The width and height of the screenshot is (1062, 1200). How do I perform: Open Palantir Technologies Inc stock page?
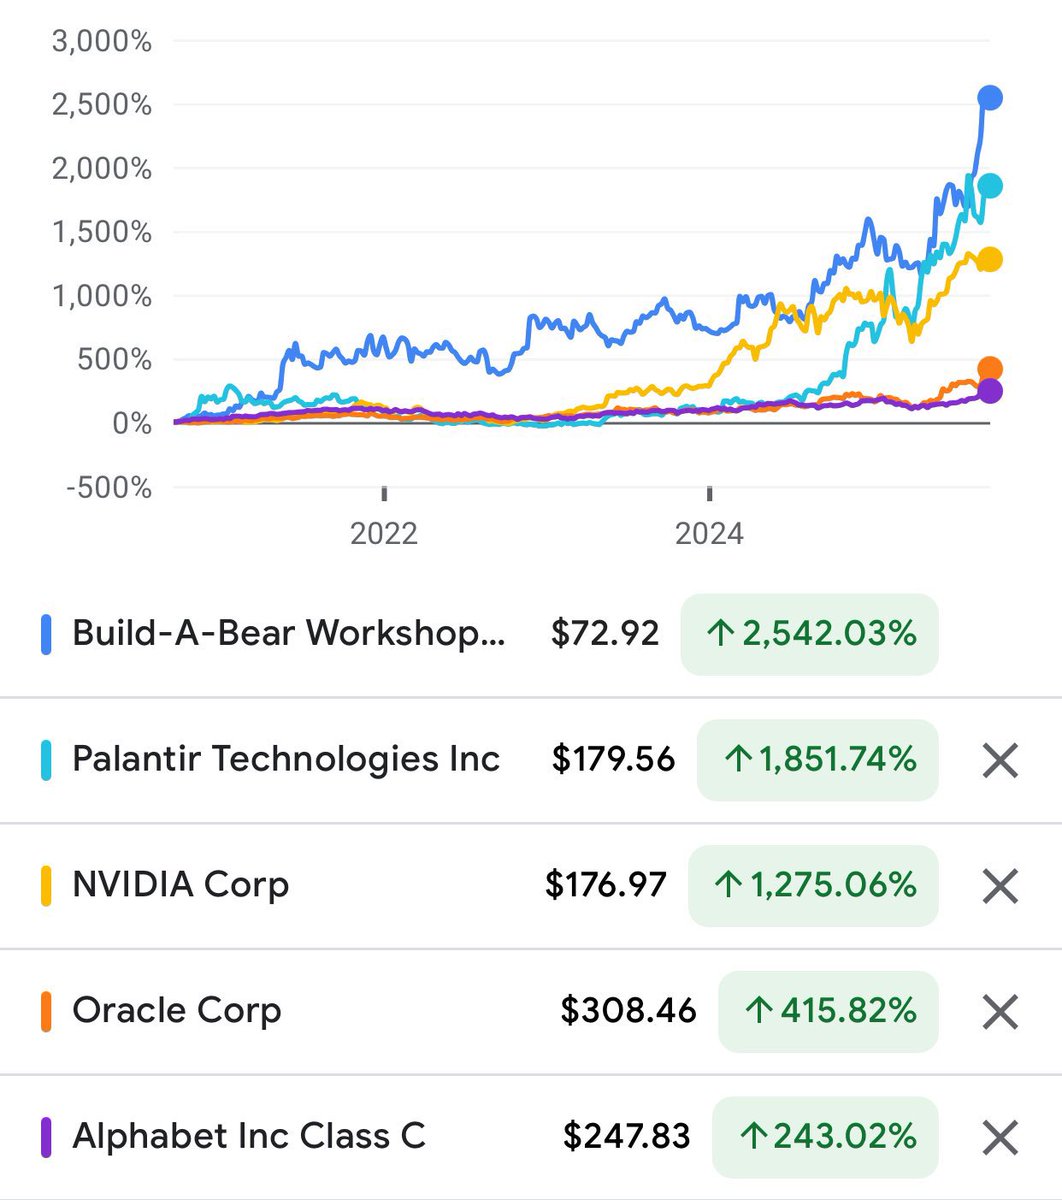[286, 759]
